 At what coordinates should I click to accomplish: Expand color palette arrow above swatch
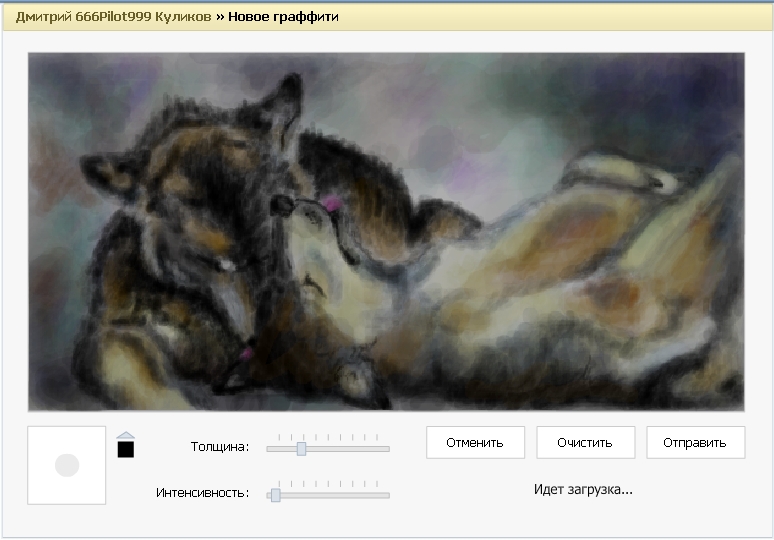(x=126, y=435)
